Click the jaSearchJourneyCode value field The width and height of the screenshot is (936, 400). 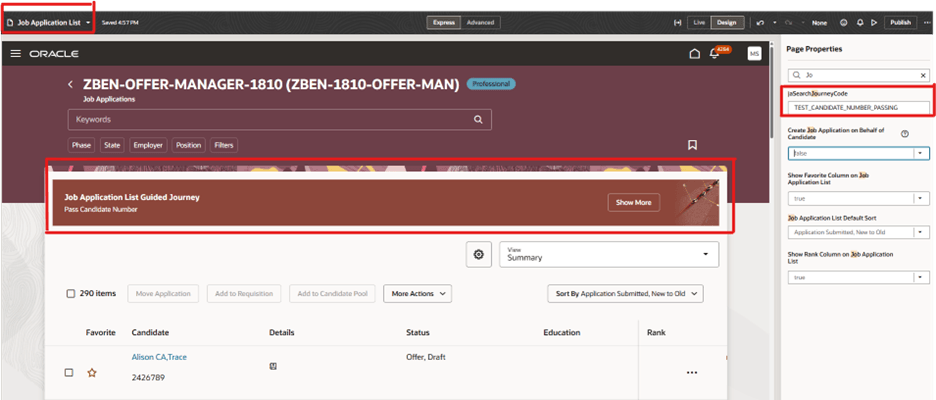coord(858,107)
